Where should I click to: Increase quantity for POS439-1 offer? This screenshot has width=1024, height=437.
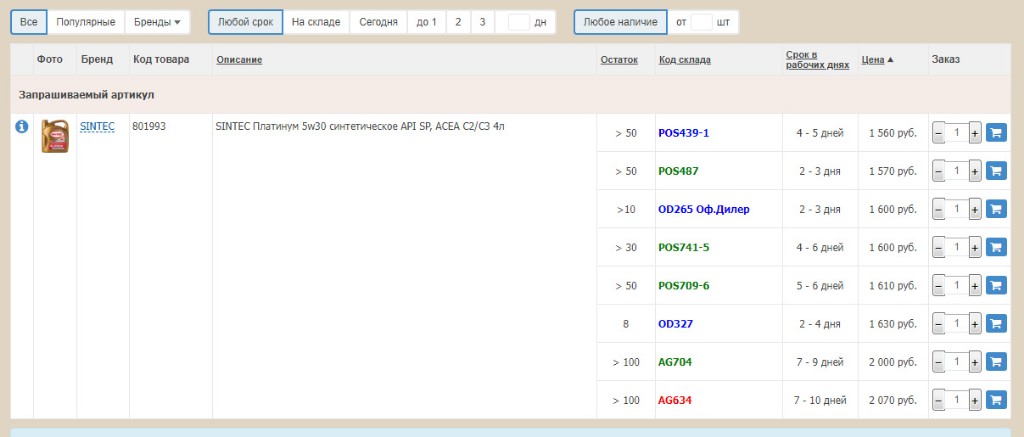(975, 133)
